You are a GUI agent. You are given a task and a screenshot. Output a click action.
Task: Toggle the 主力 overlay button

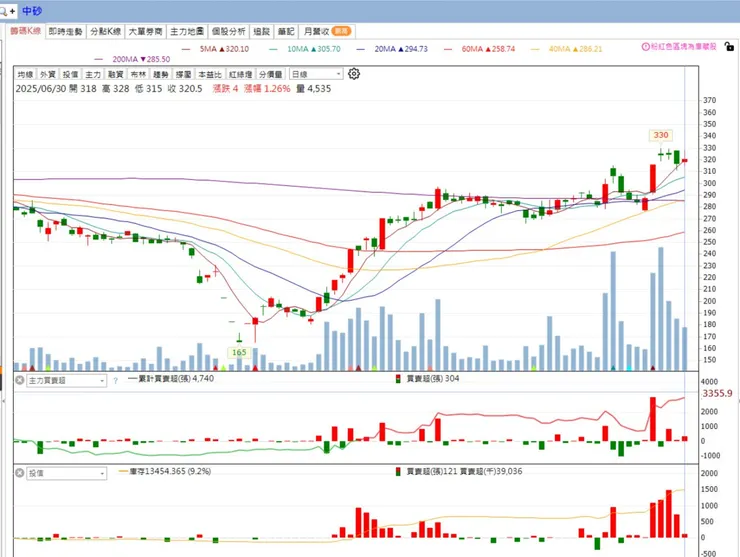pyautogui.click(x=93, y=74)
